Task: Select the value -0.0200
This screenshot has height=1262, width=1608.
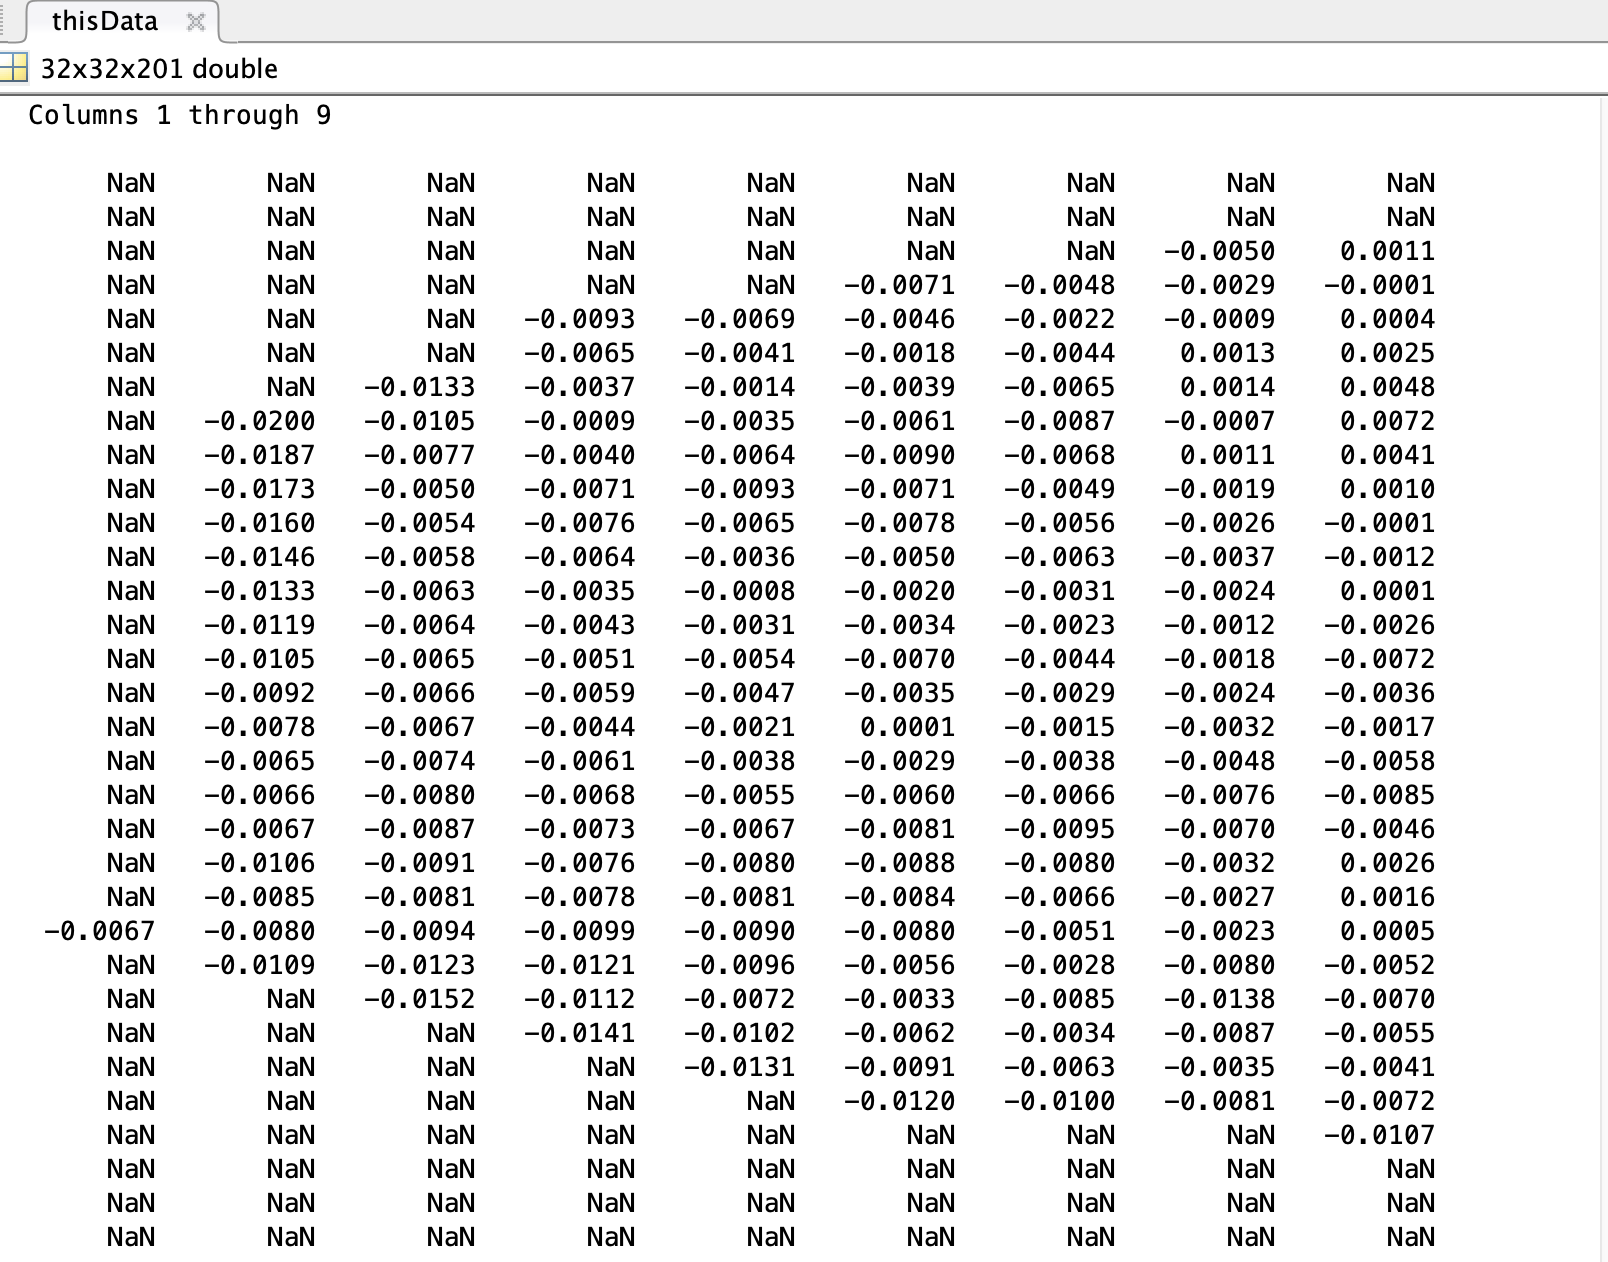Action: click(x=260, y=421)
